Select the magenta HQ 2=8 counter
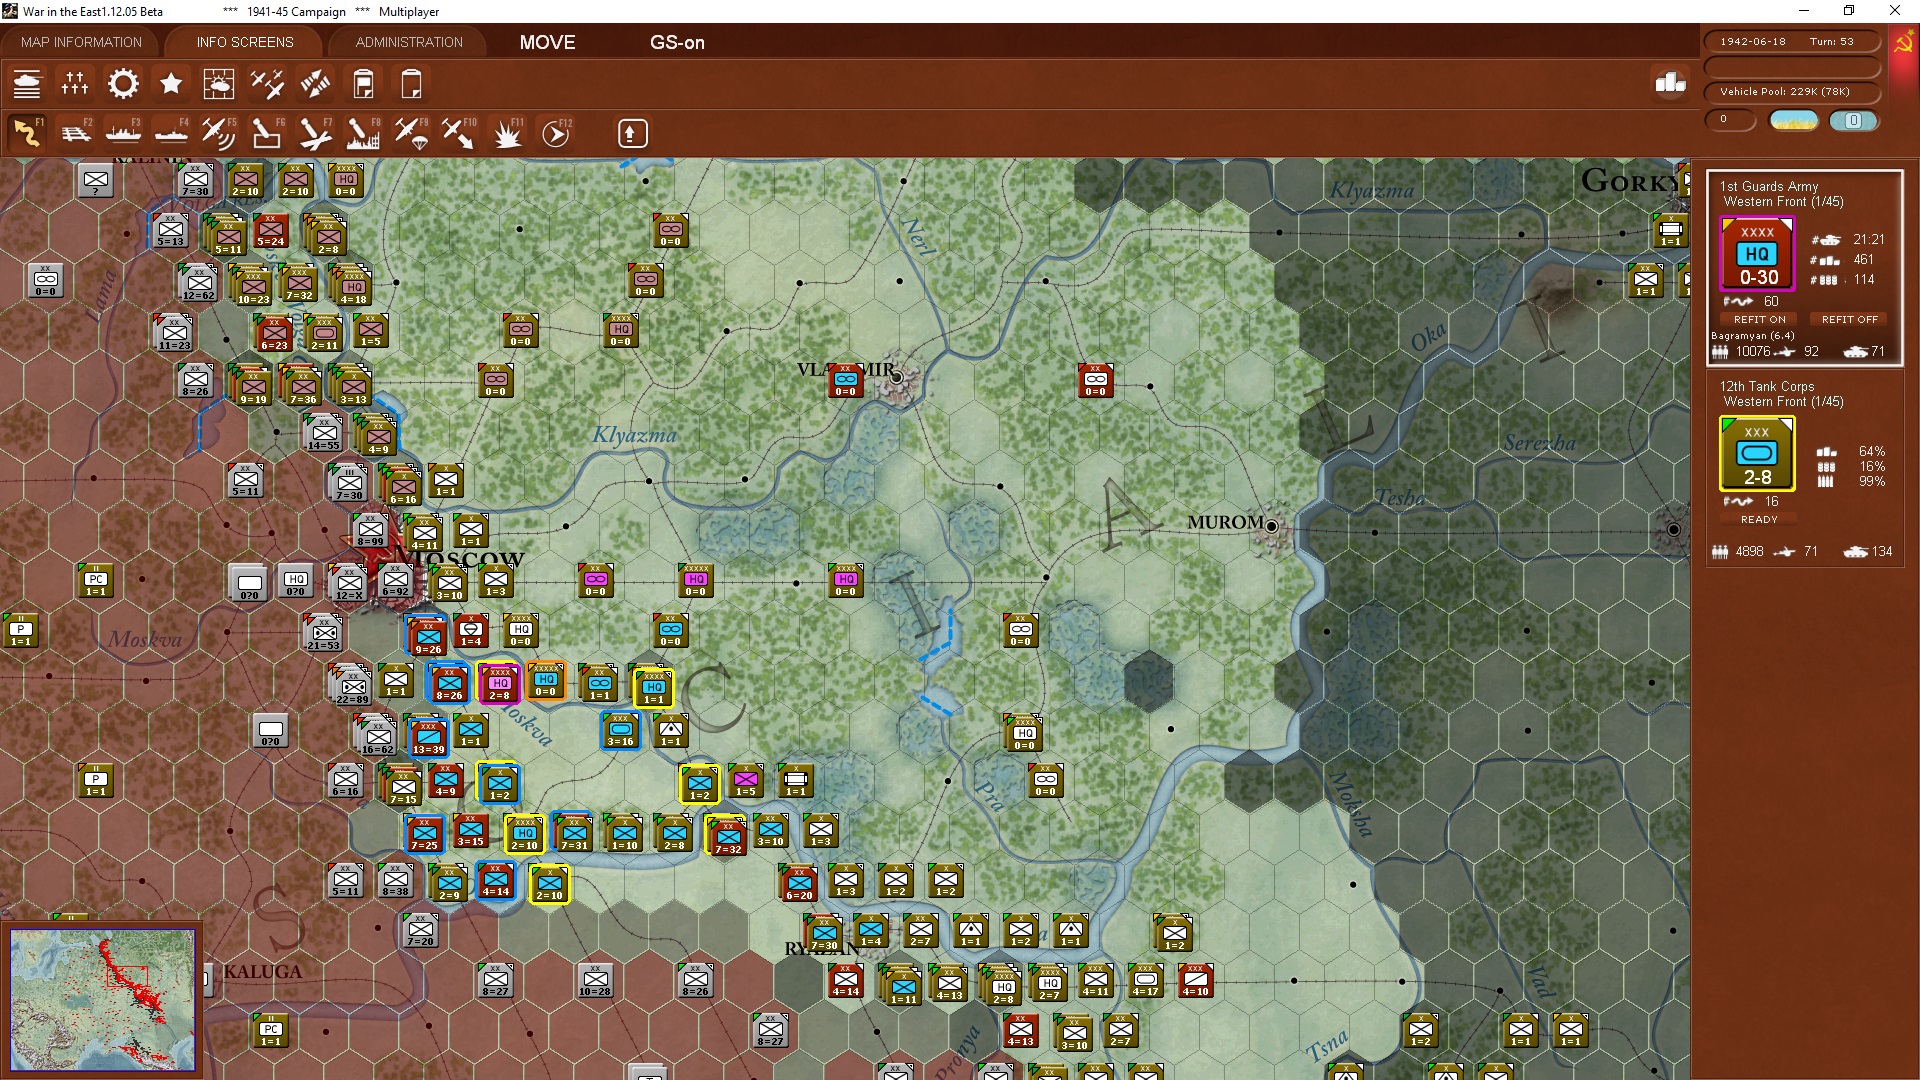The image size is (1920, 1080). coord(499,684)
